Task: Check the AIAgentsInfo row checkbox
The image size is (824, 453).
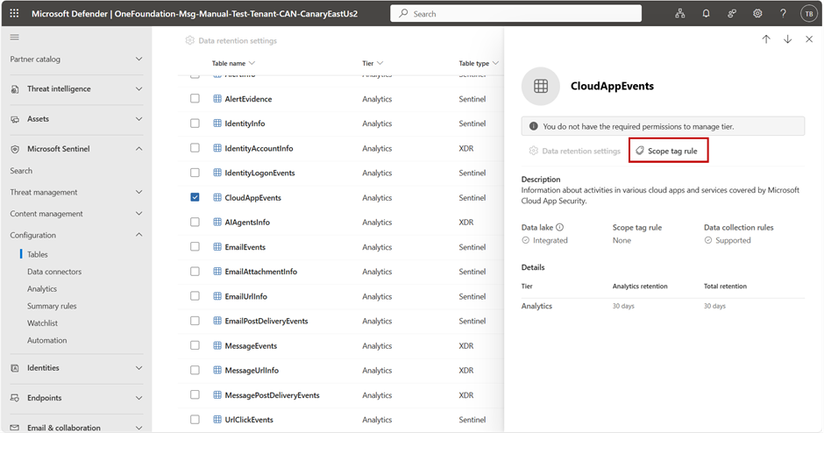Action: point(195,222)
